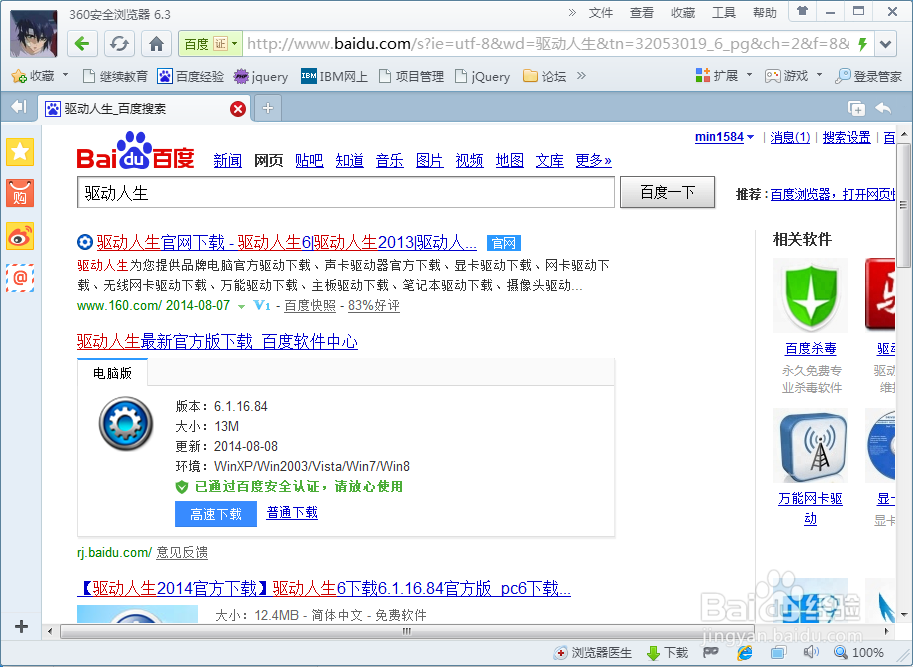The width and height of the screenshot is (913, 667).
Task: Open the jquery PHP bookmark
Action: (x=261, y=76)
